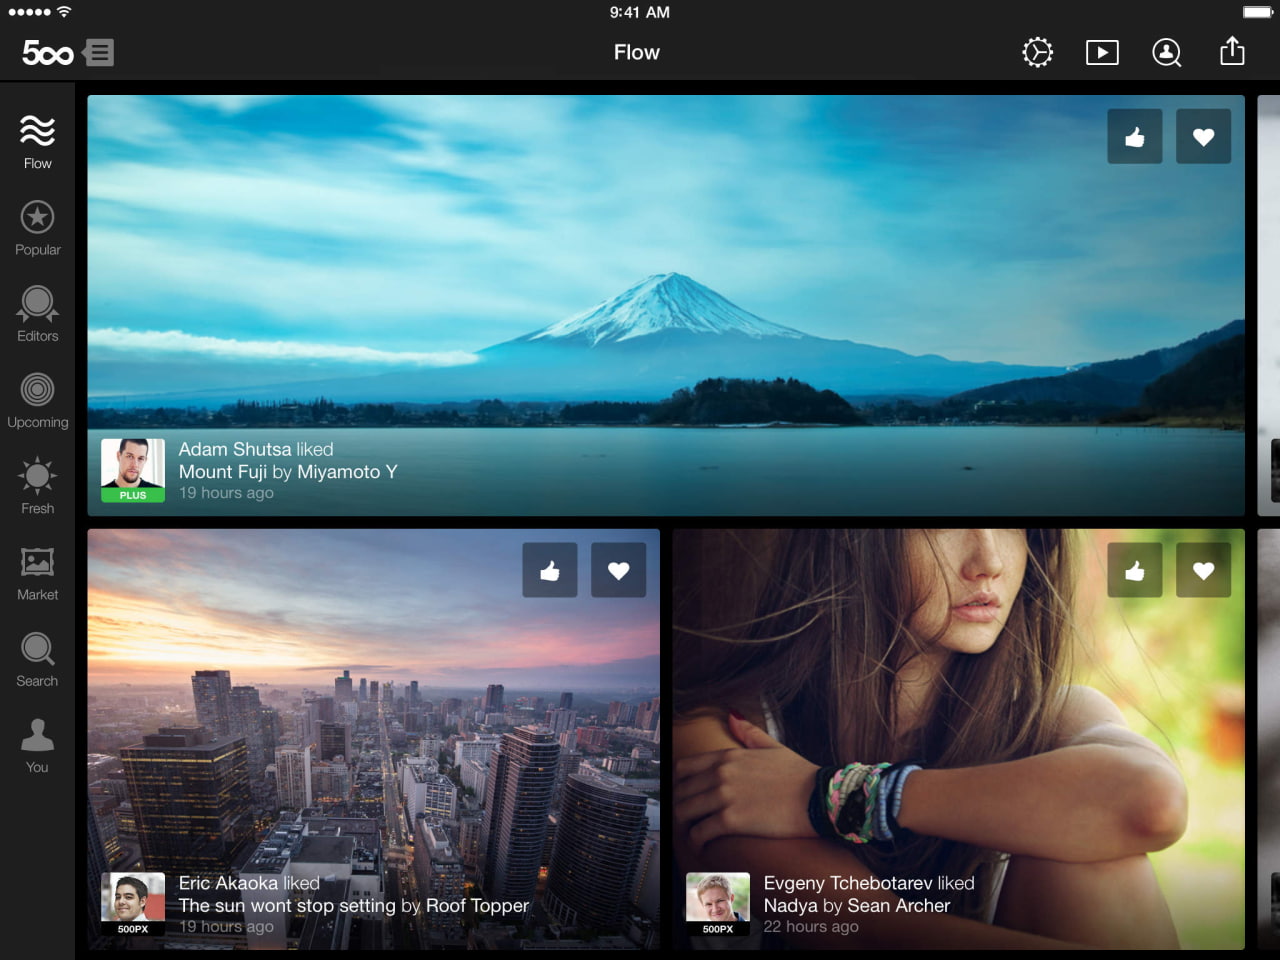The image size is (1280, 960).
Task: Open the share menu in the top bar
Action: 1232,52
